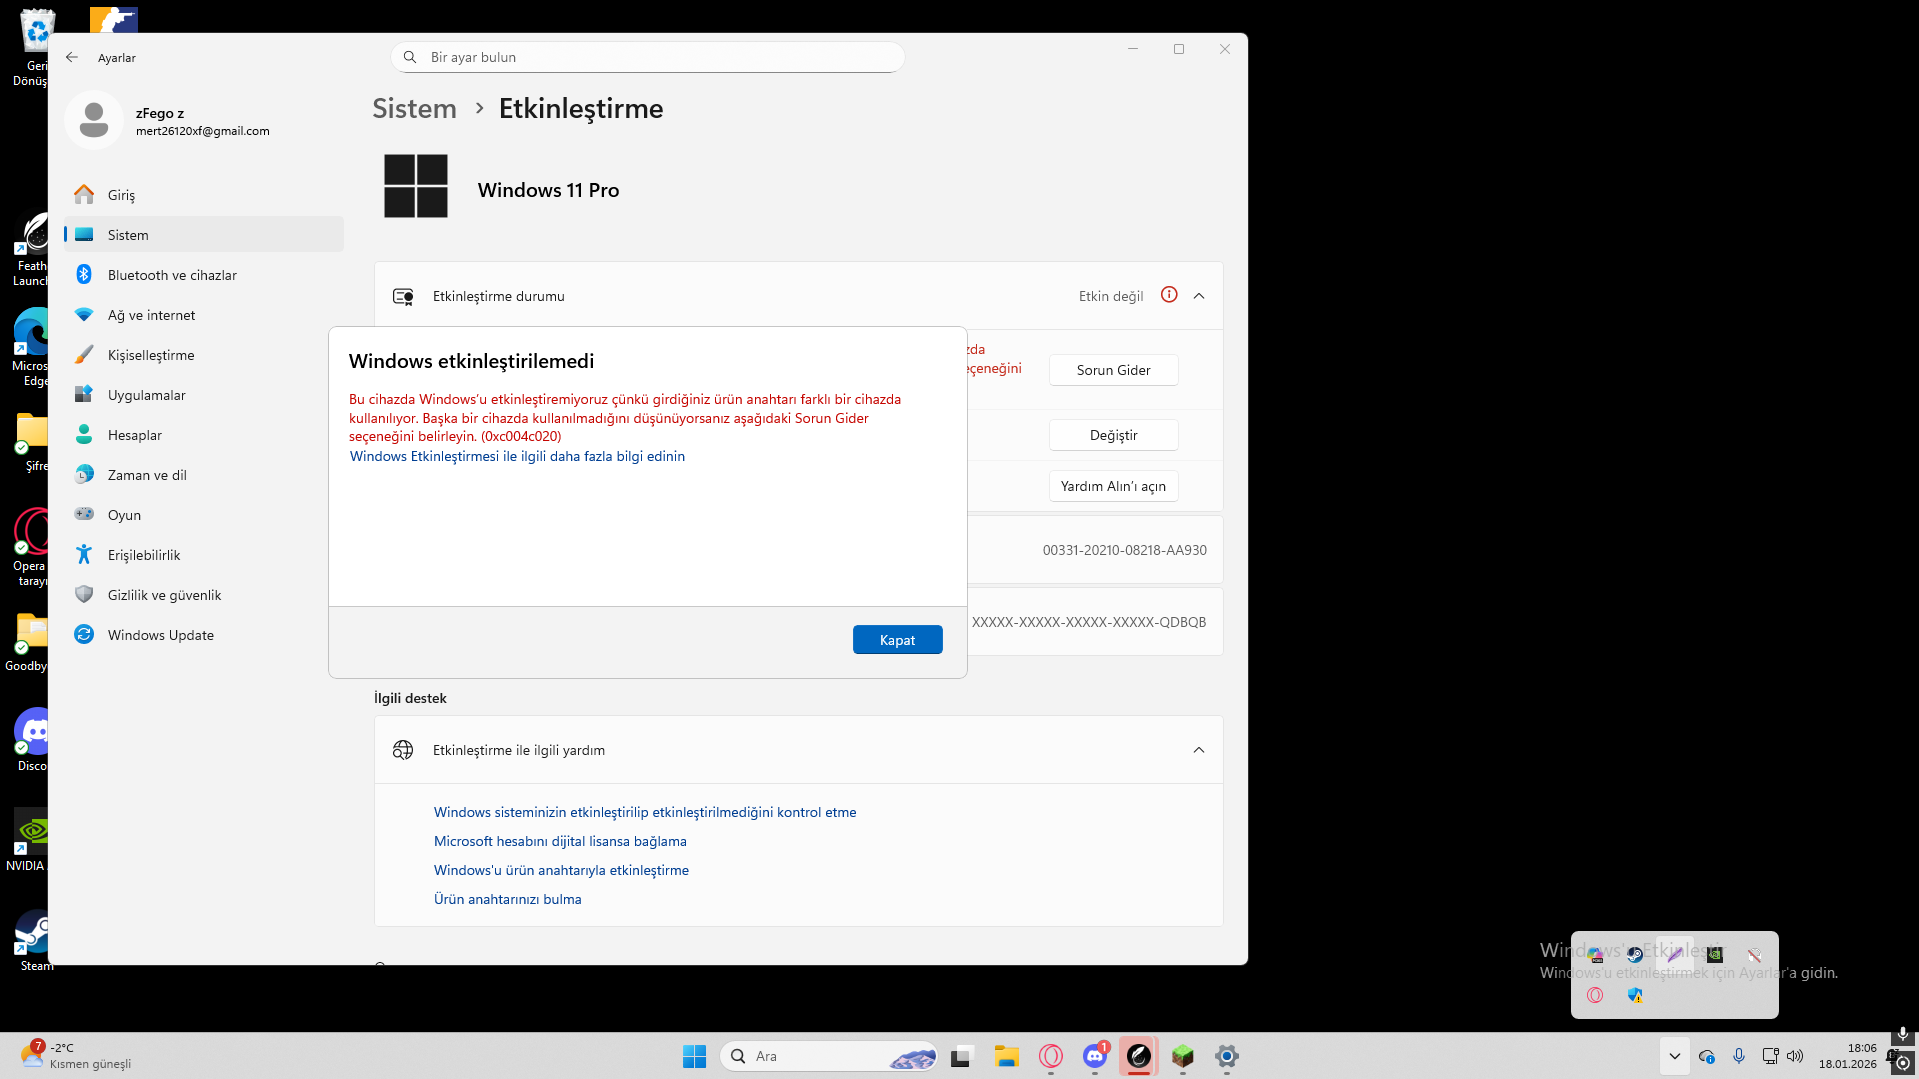Select the Steam desktop shortcut

[32, 941]
